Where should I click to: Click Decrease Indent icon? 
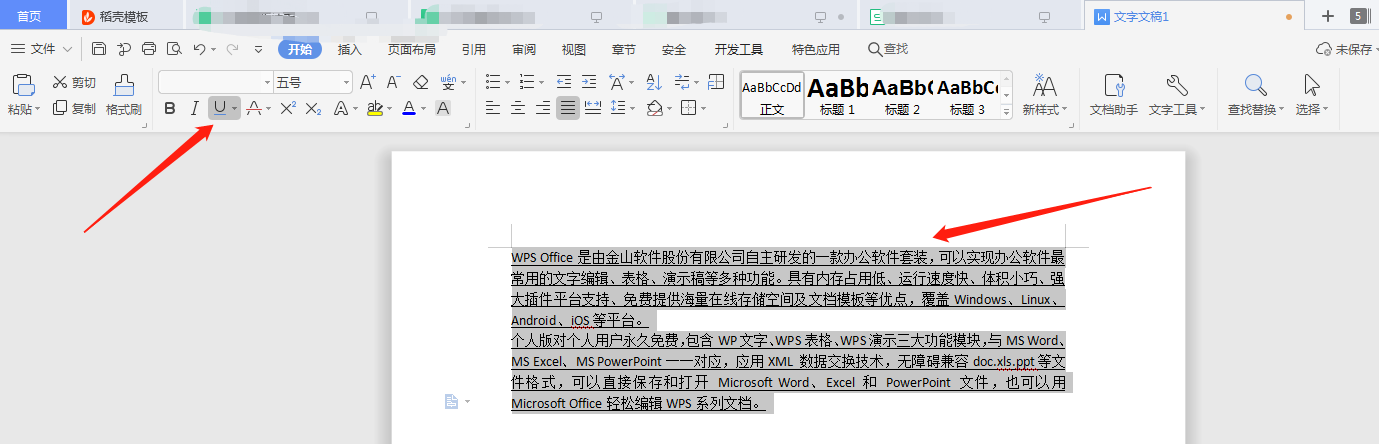(564, 82)
